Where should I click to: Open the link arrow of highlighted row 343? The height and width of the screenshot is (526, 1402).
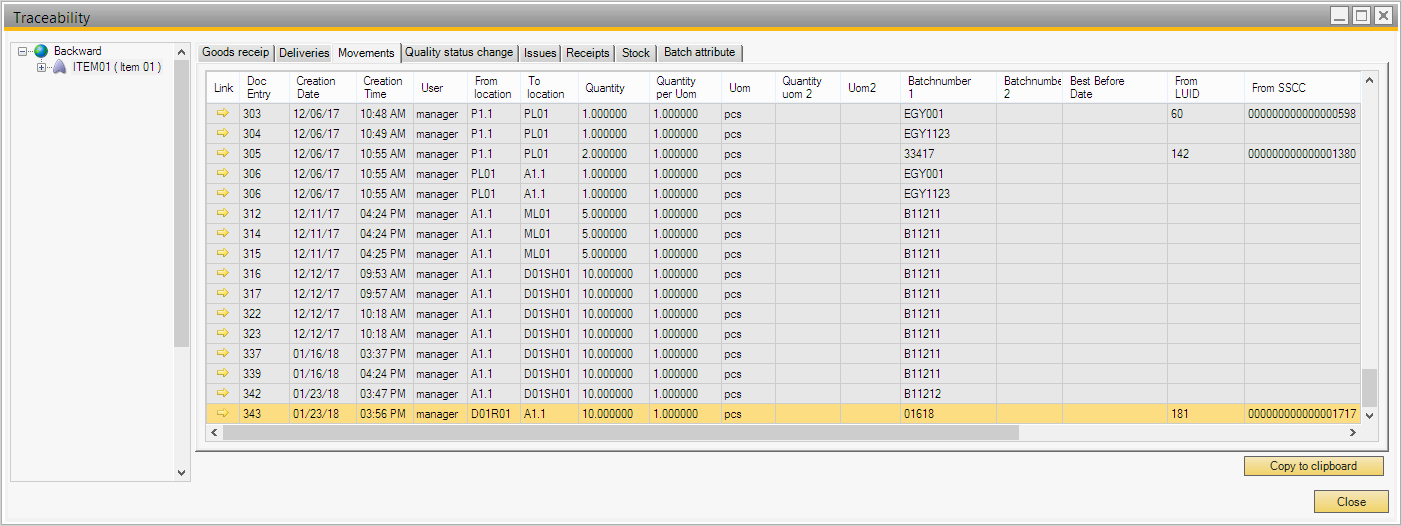223,413
